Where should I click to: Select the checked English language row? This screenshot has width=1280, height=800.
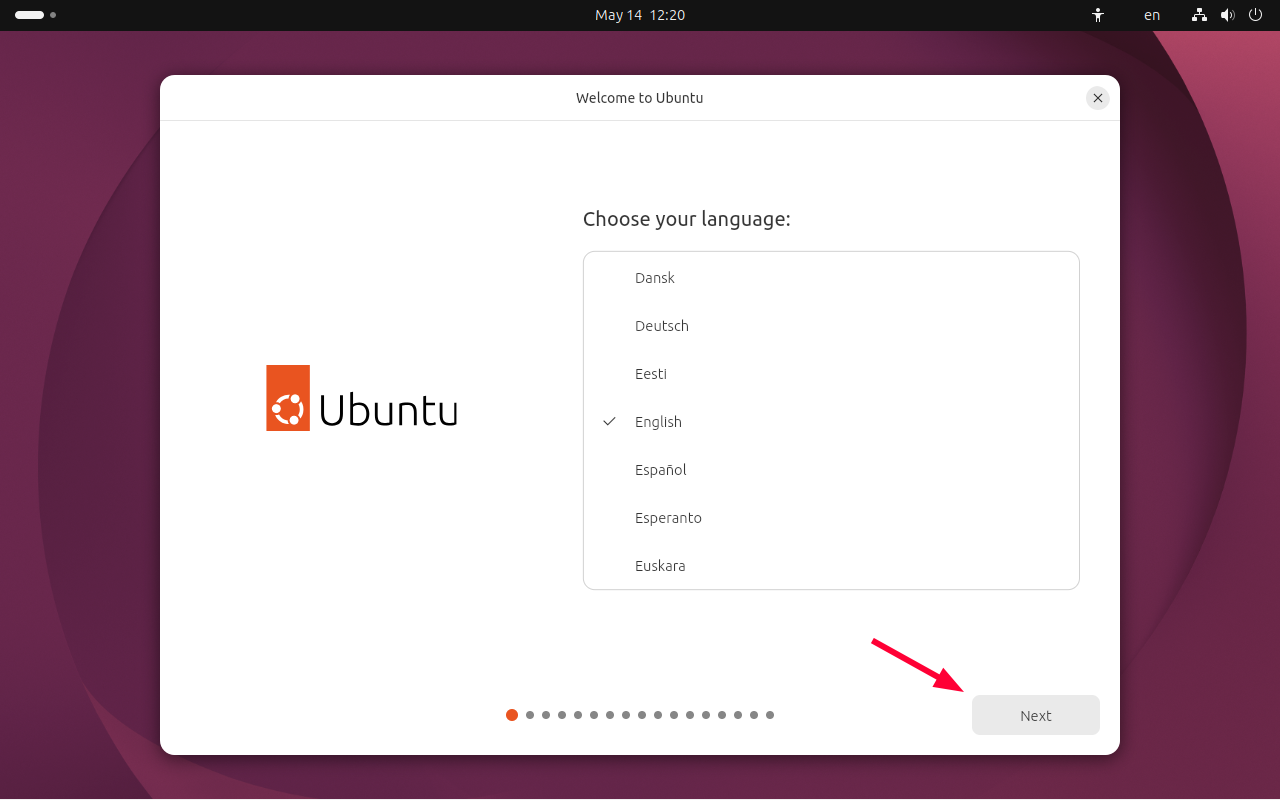[x=831, y=422]
